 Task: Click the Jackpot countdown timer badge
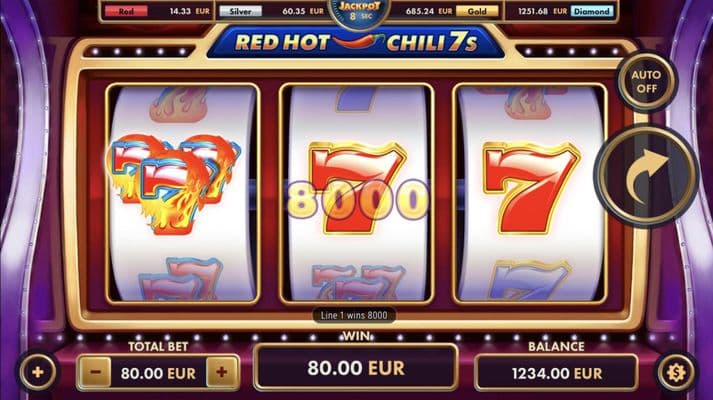(359, 12)
